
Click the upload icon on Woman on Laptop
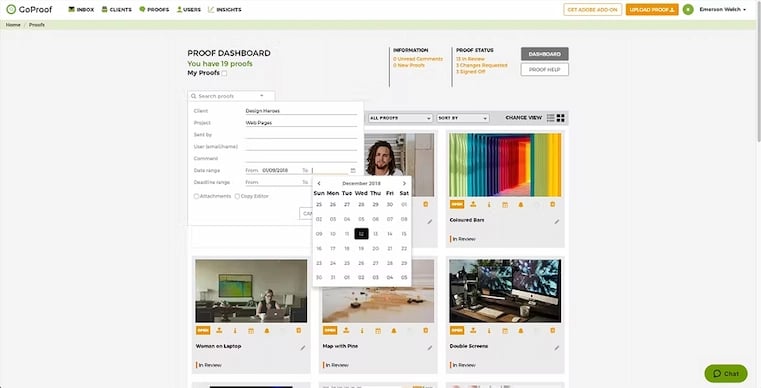click(x=219, y=331)
